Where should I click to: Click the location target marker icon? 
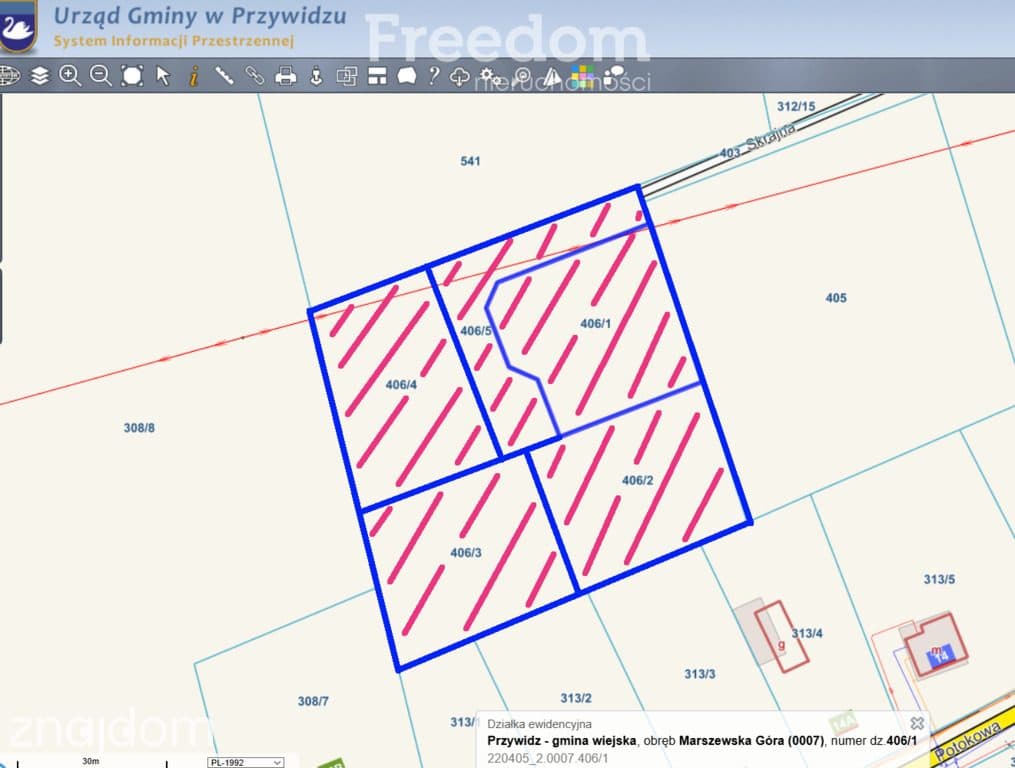522,76
